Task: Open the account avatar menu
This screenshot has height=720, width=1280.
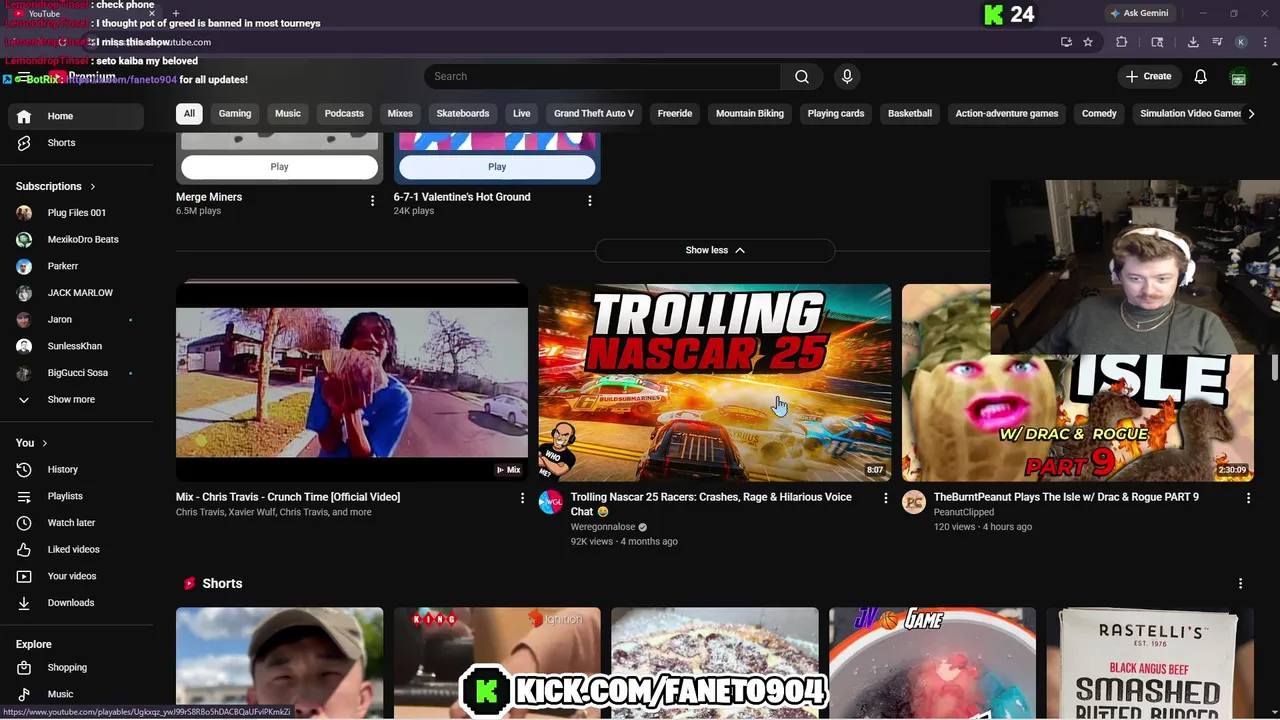Action: click(1238, 77)
